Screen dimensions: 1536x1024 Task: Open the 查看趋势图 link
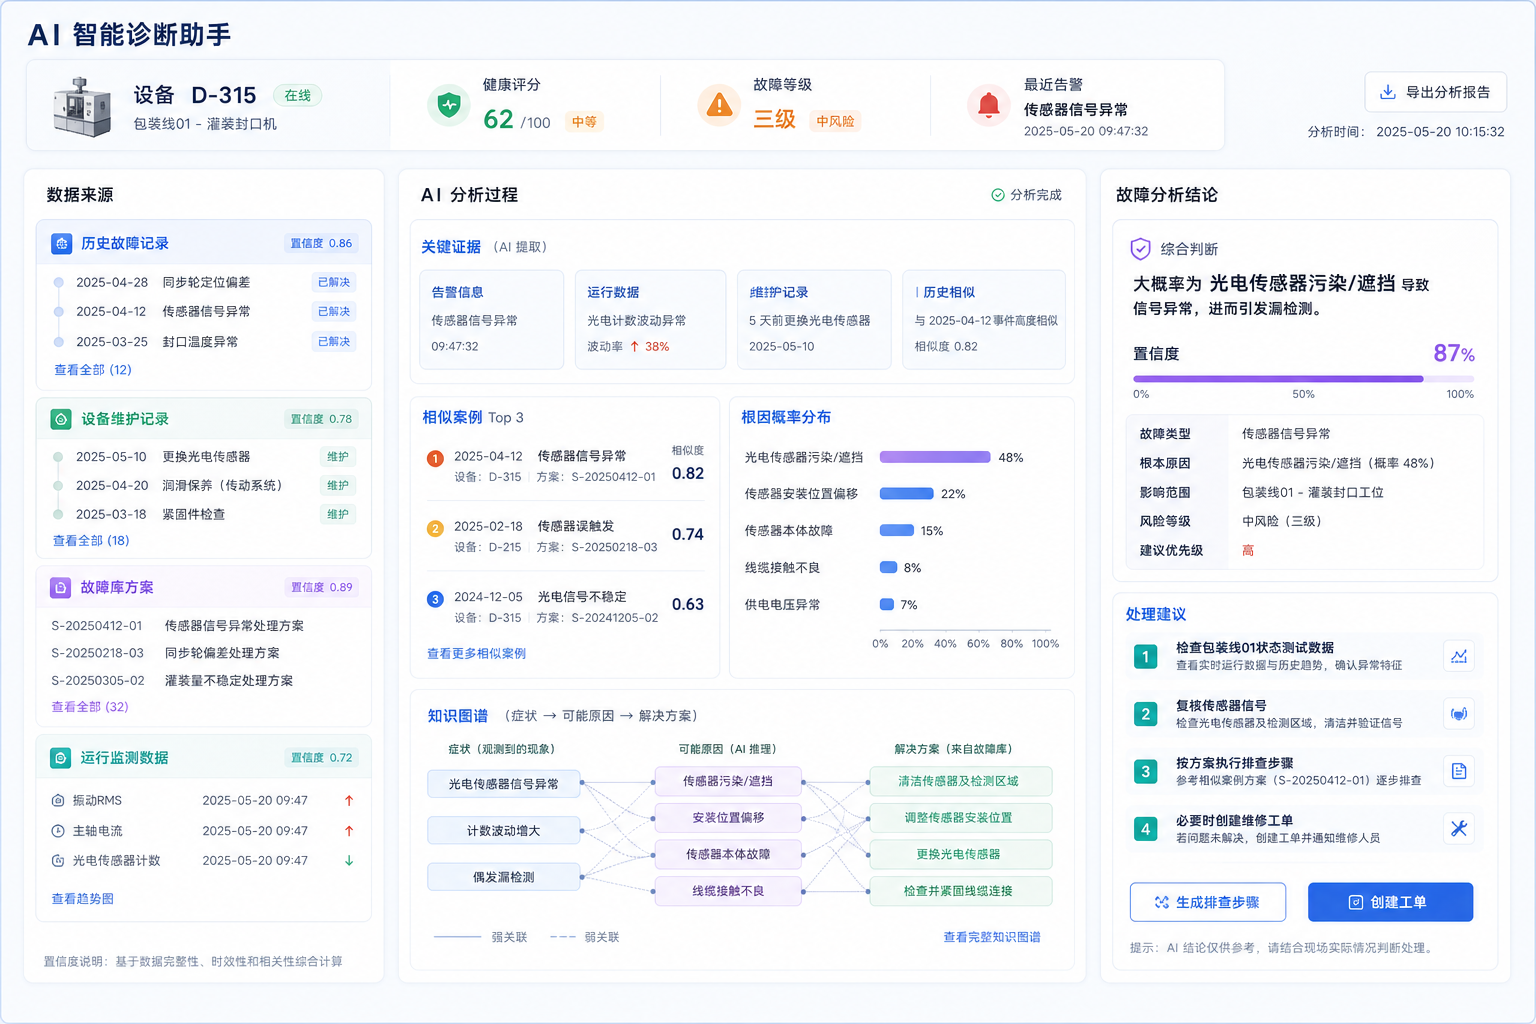83,899
